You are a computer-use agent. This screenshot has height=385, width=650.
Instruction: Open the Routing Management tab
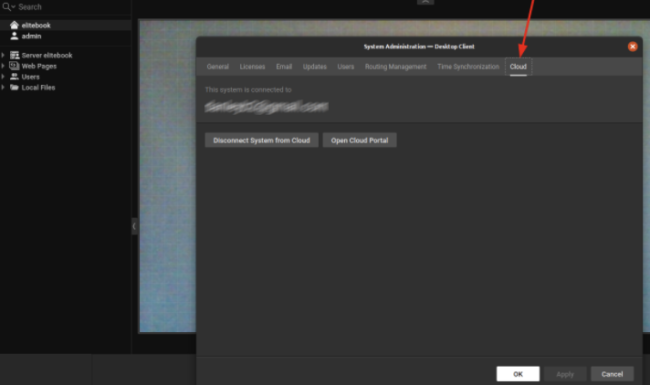[395, 67]
